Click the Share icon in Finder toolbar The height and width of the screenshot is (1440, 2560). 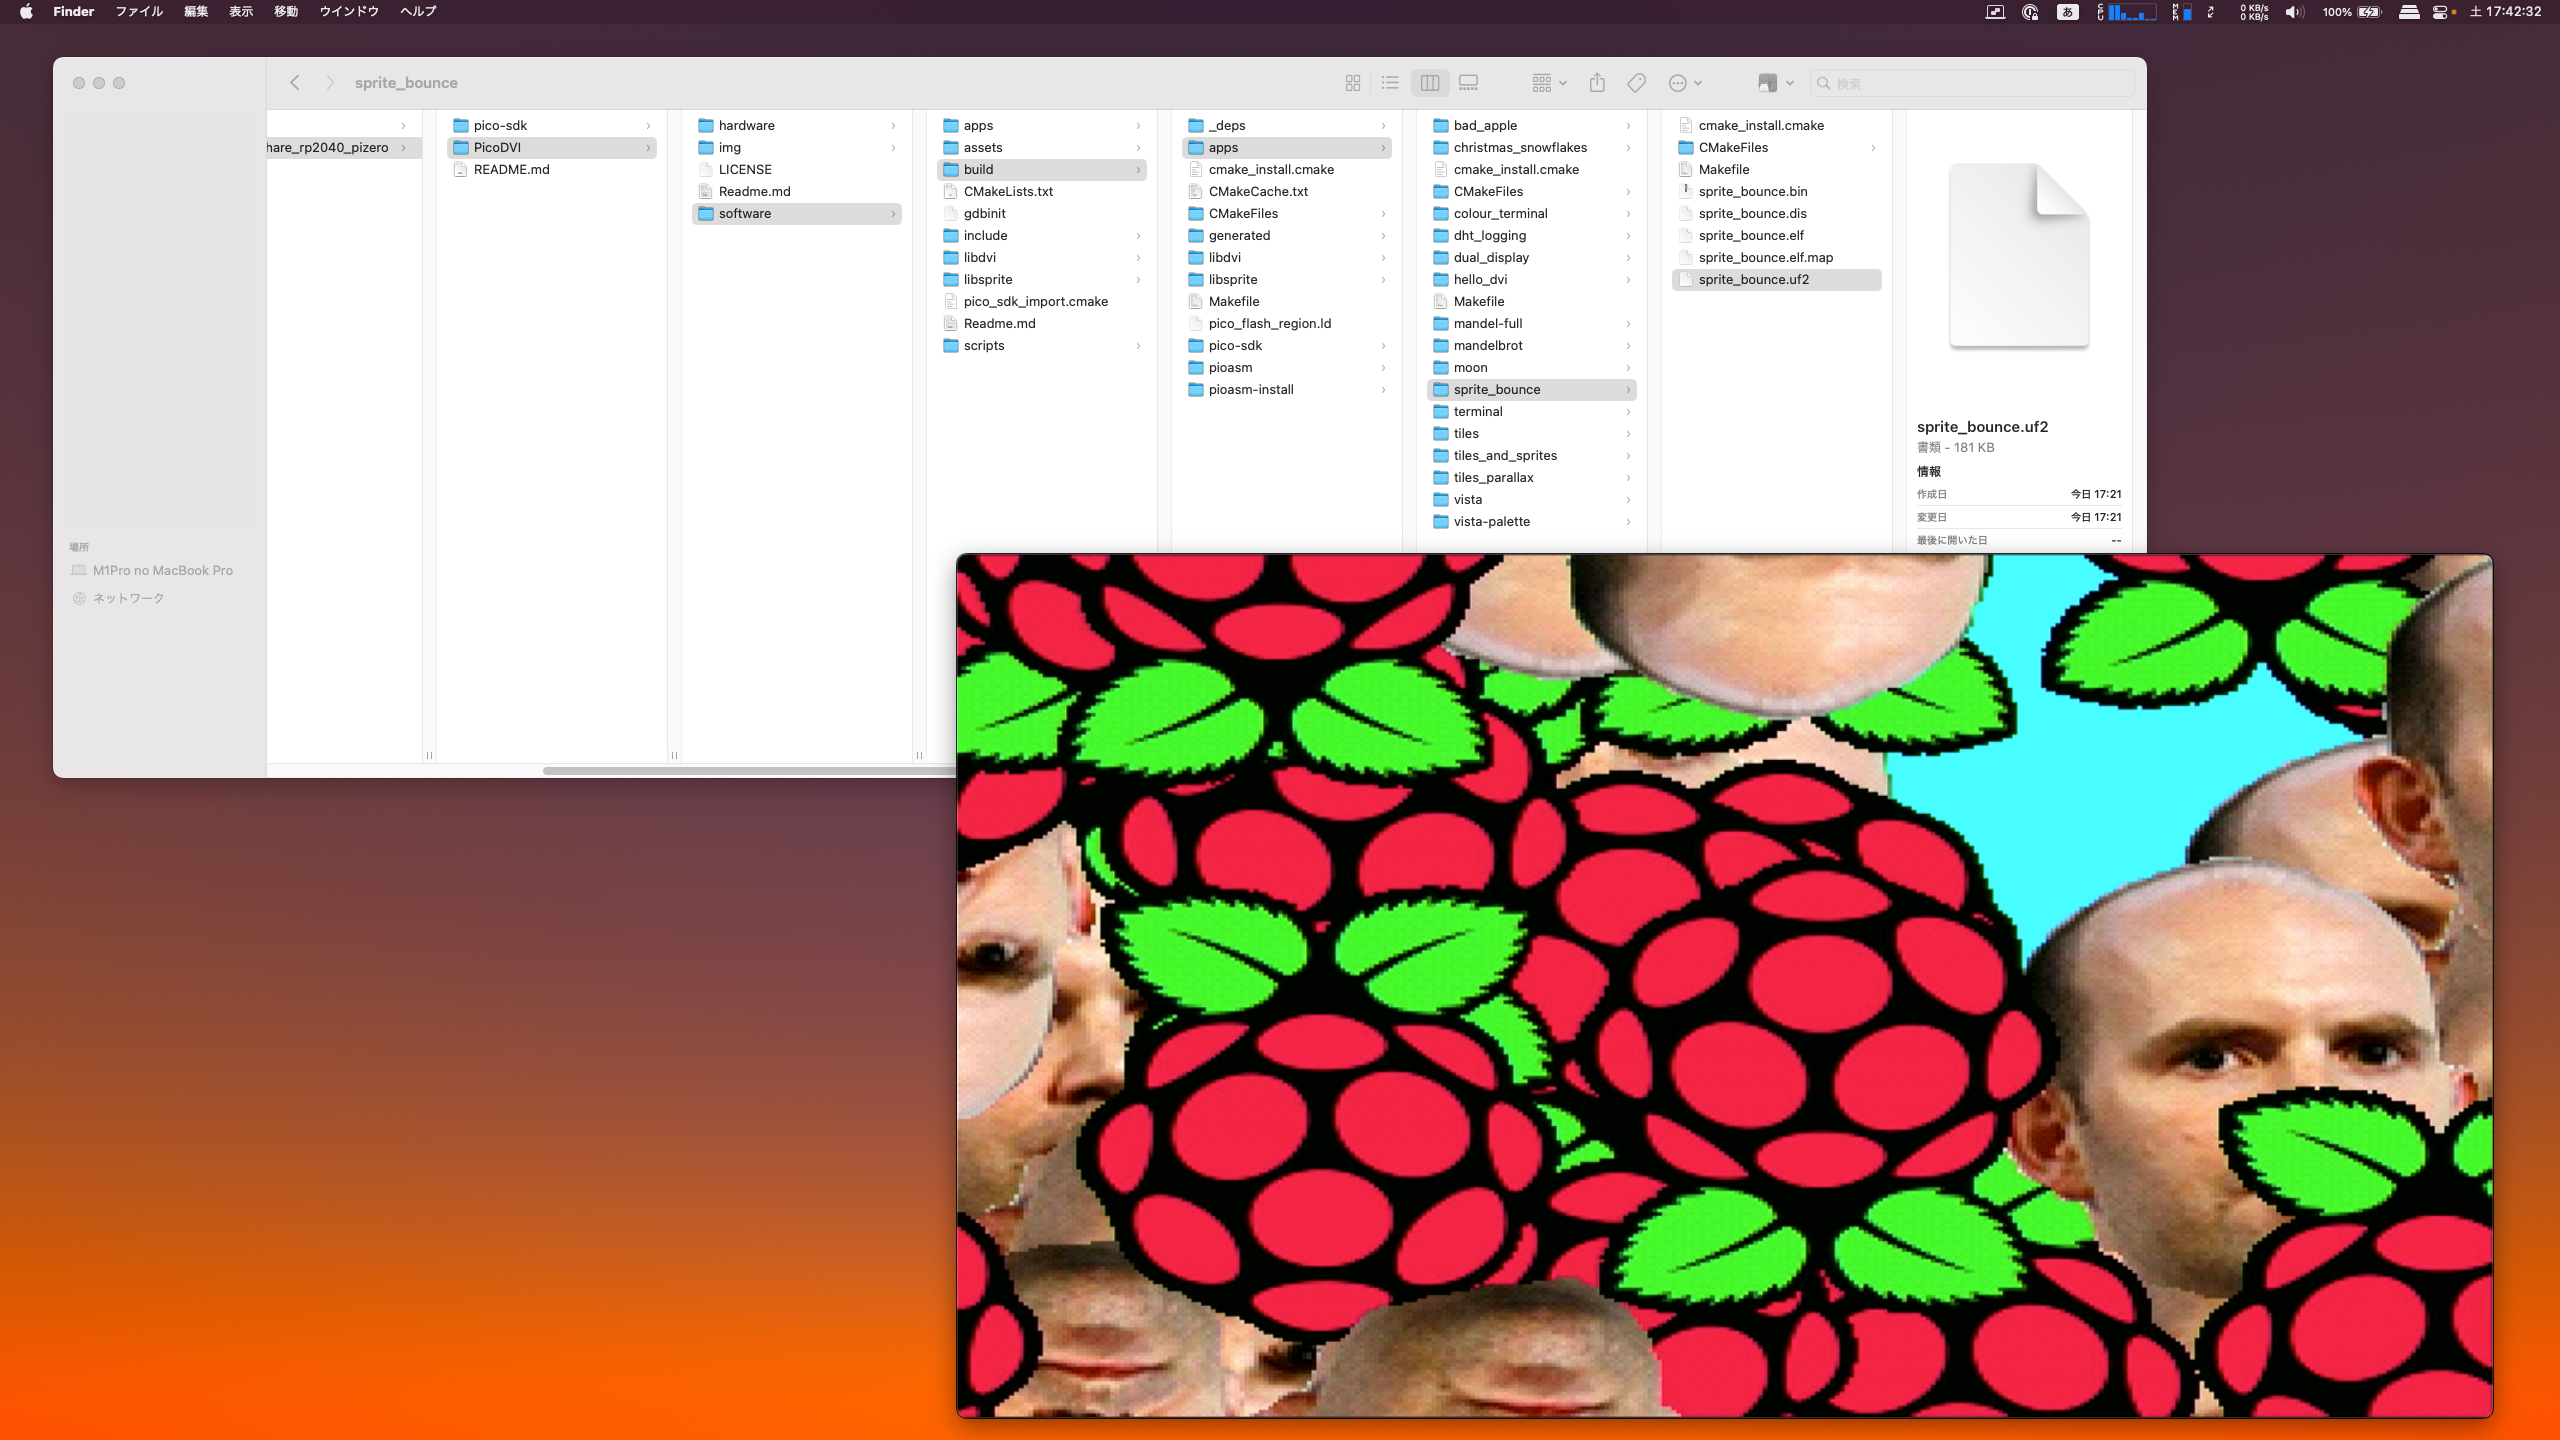pos(1597,83)
